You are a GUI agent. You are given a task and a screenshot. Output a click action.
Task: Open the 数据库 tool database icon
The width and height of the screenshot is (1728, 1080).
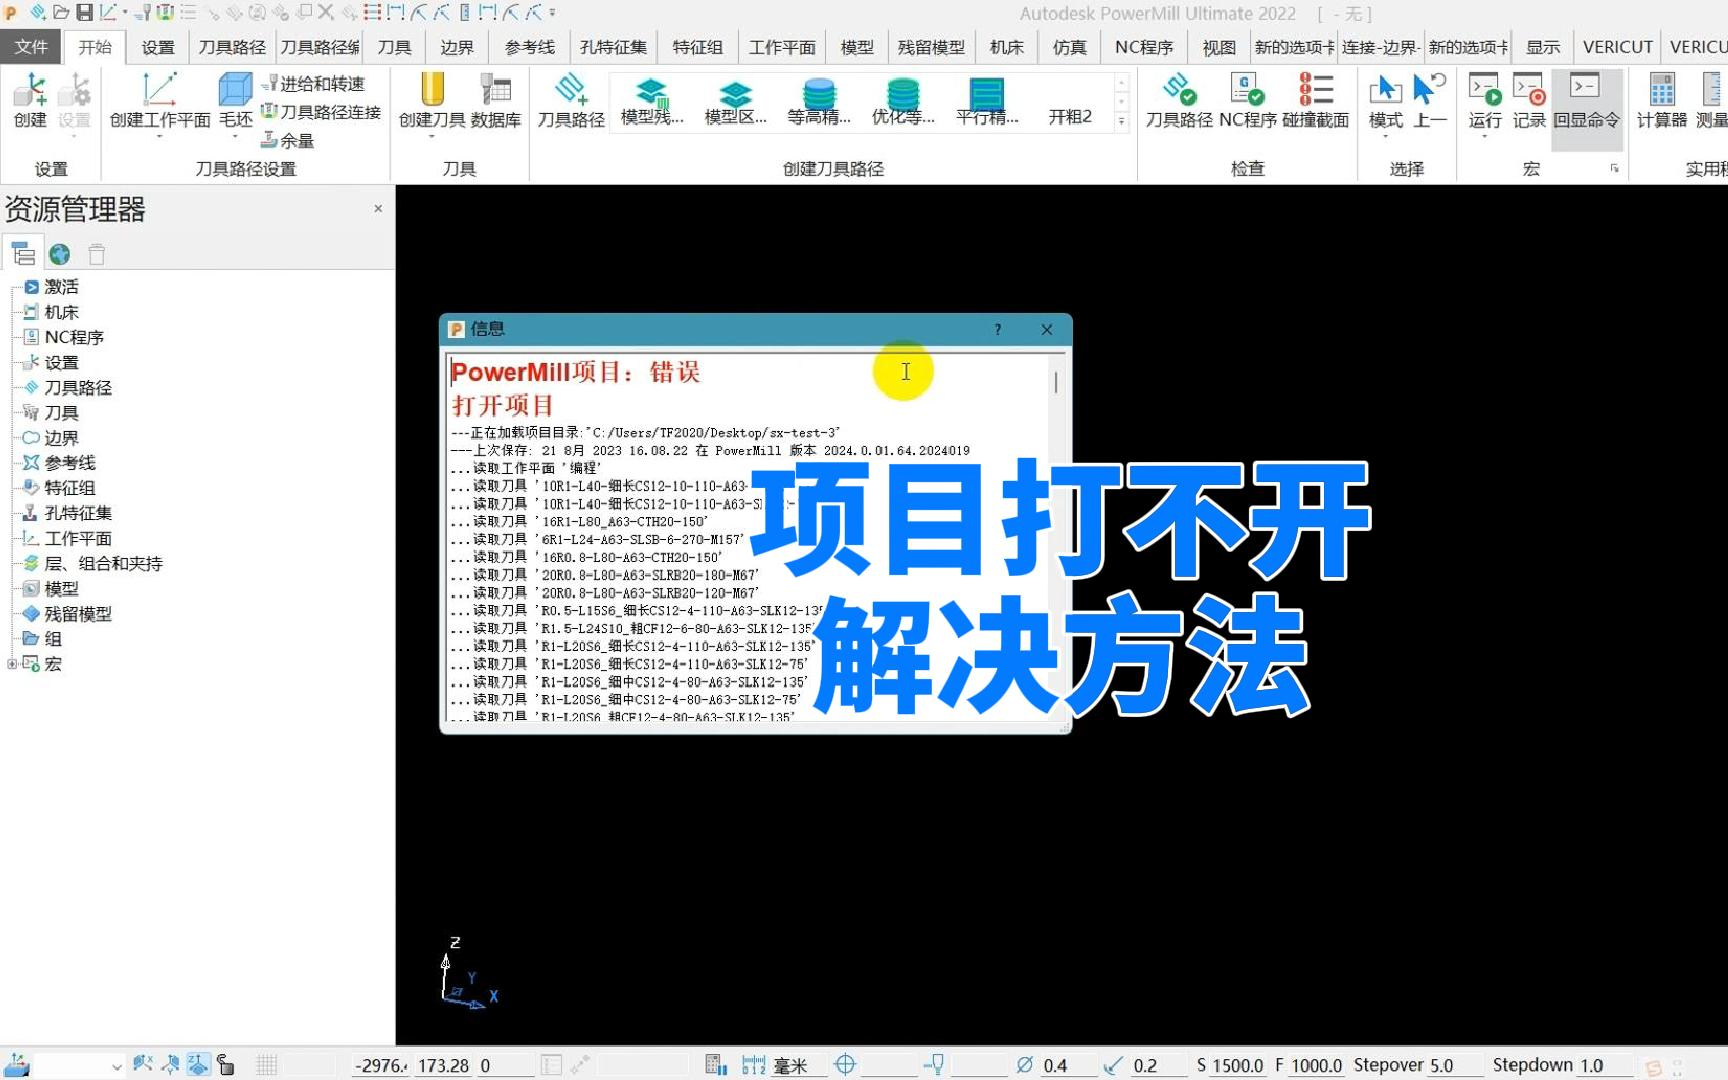496,101
